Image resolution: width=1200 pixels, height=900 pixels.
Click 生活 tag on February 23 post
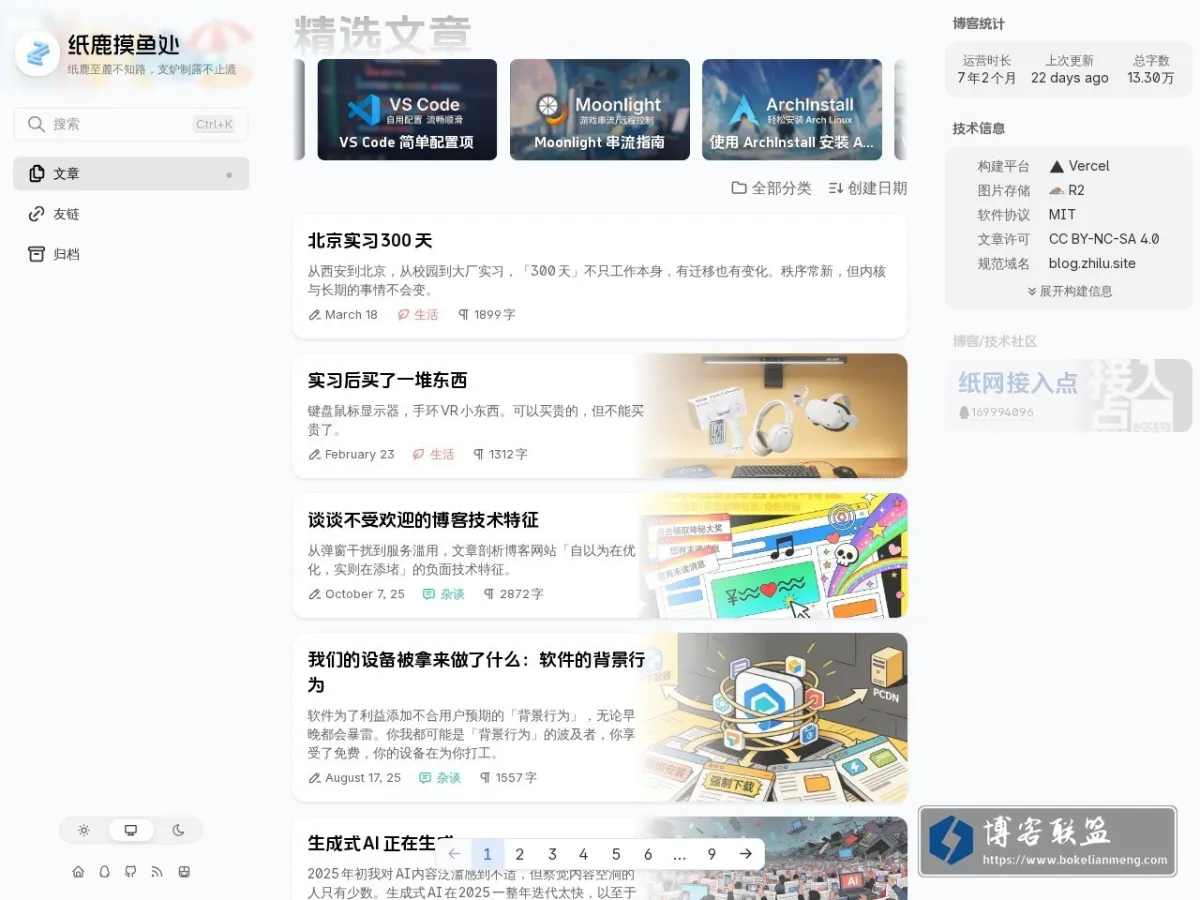(x=434, y=454)
